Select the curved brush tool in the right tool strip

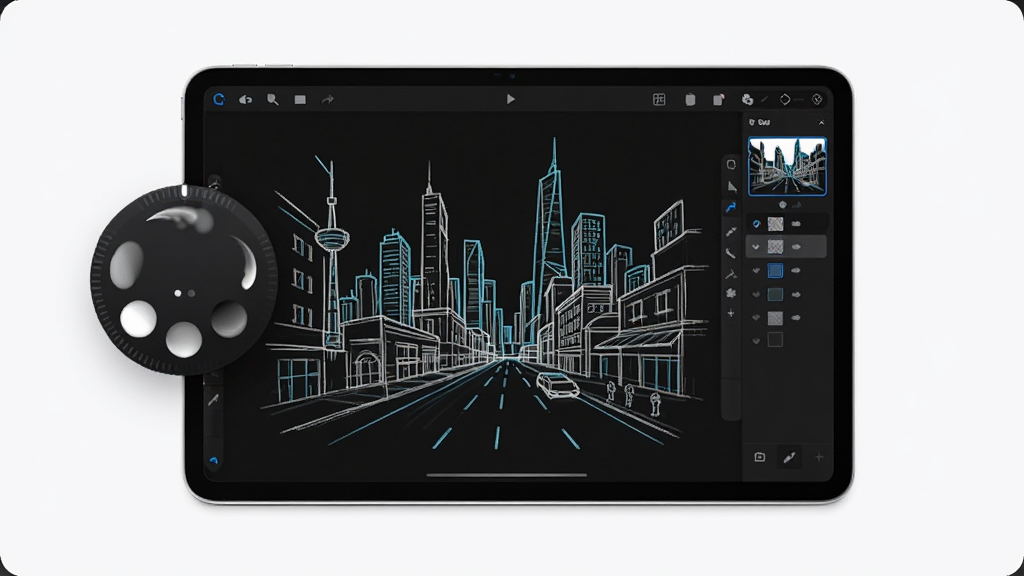[x=731, y=253]
